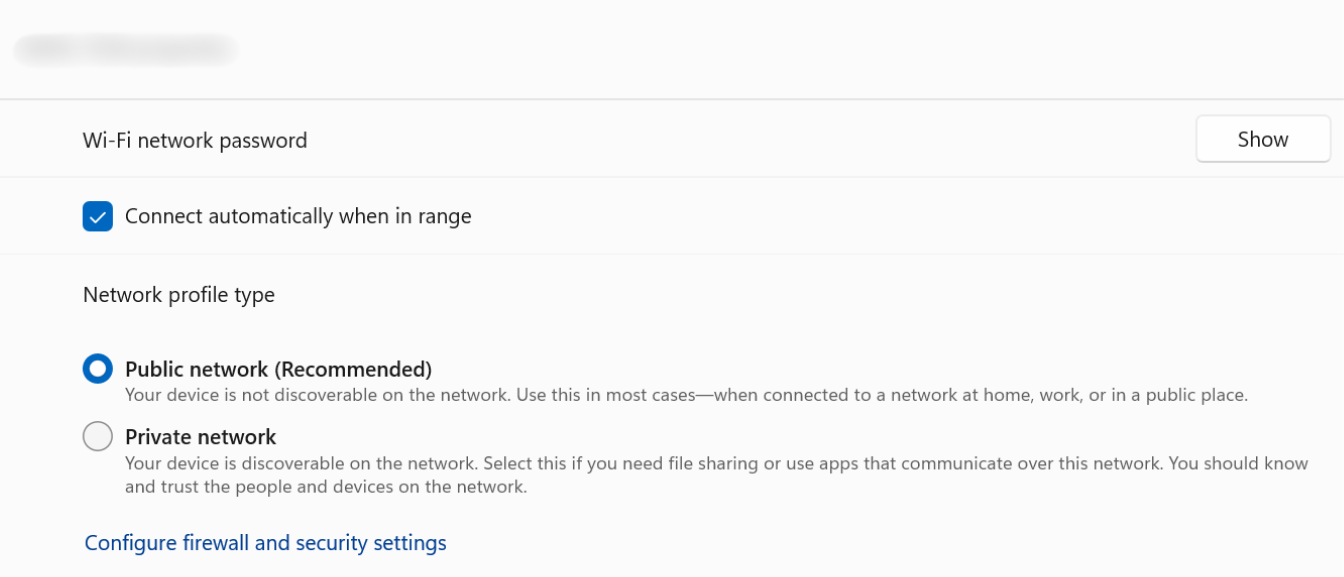Click the blurred network name at the top
This screenshot has height=577, width=1344.
pyautogui.click(x=124, y=48)
